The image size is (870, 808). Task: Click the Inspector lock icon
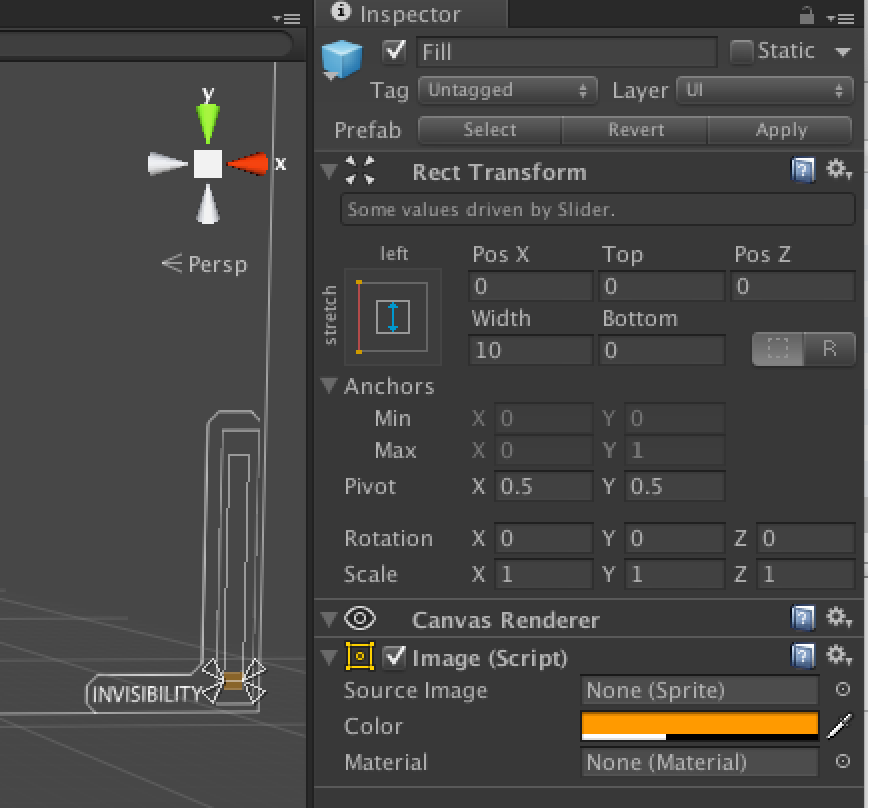807,15
